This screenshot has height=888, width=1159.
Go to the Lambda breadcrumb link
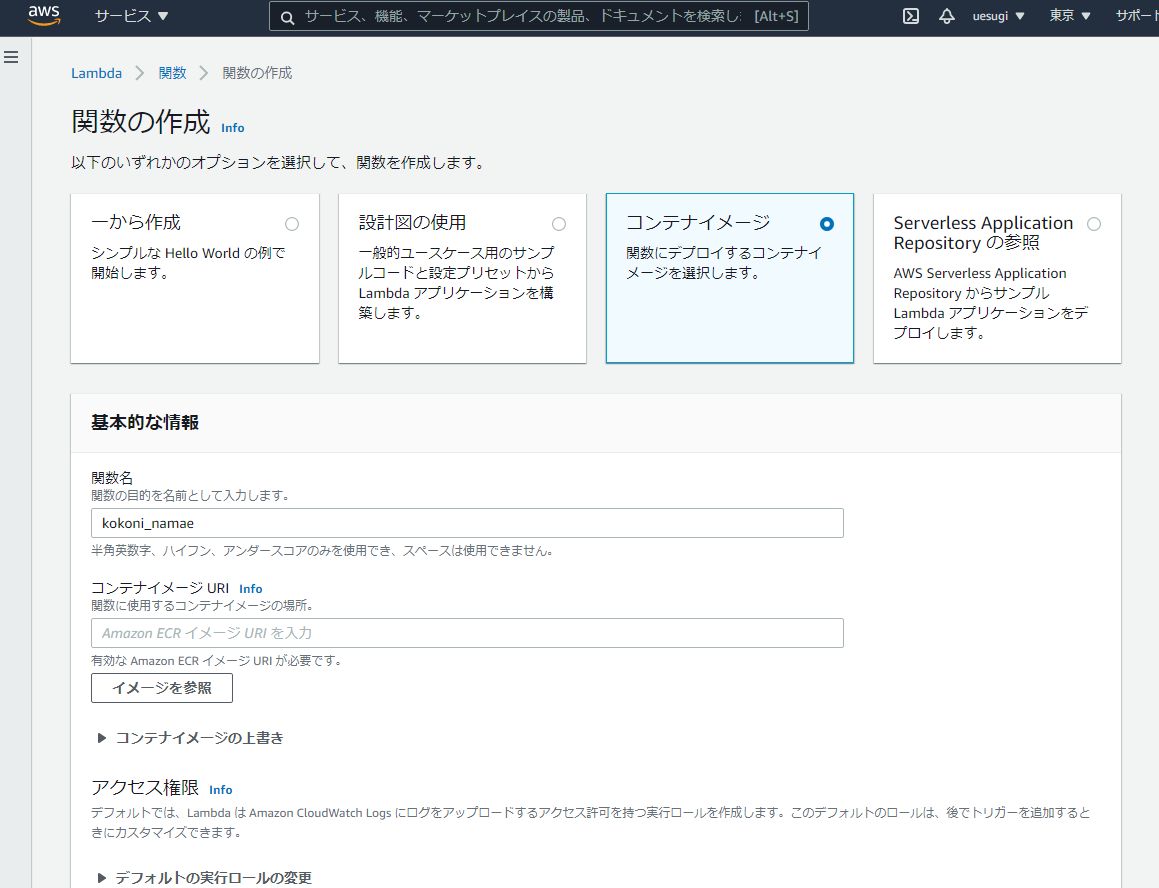tap(96, 73)
